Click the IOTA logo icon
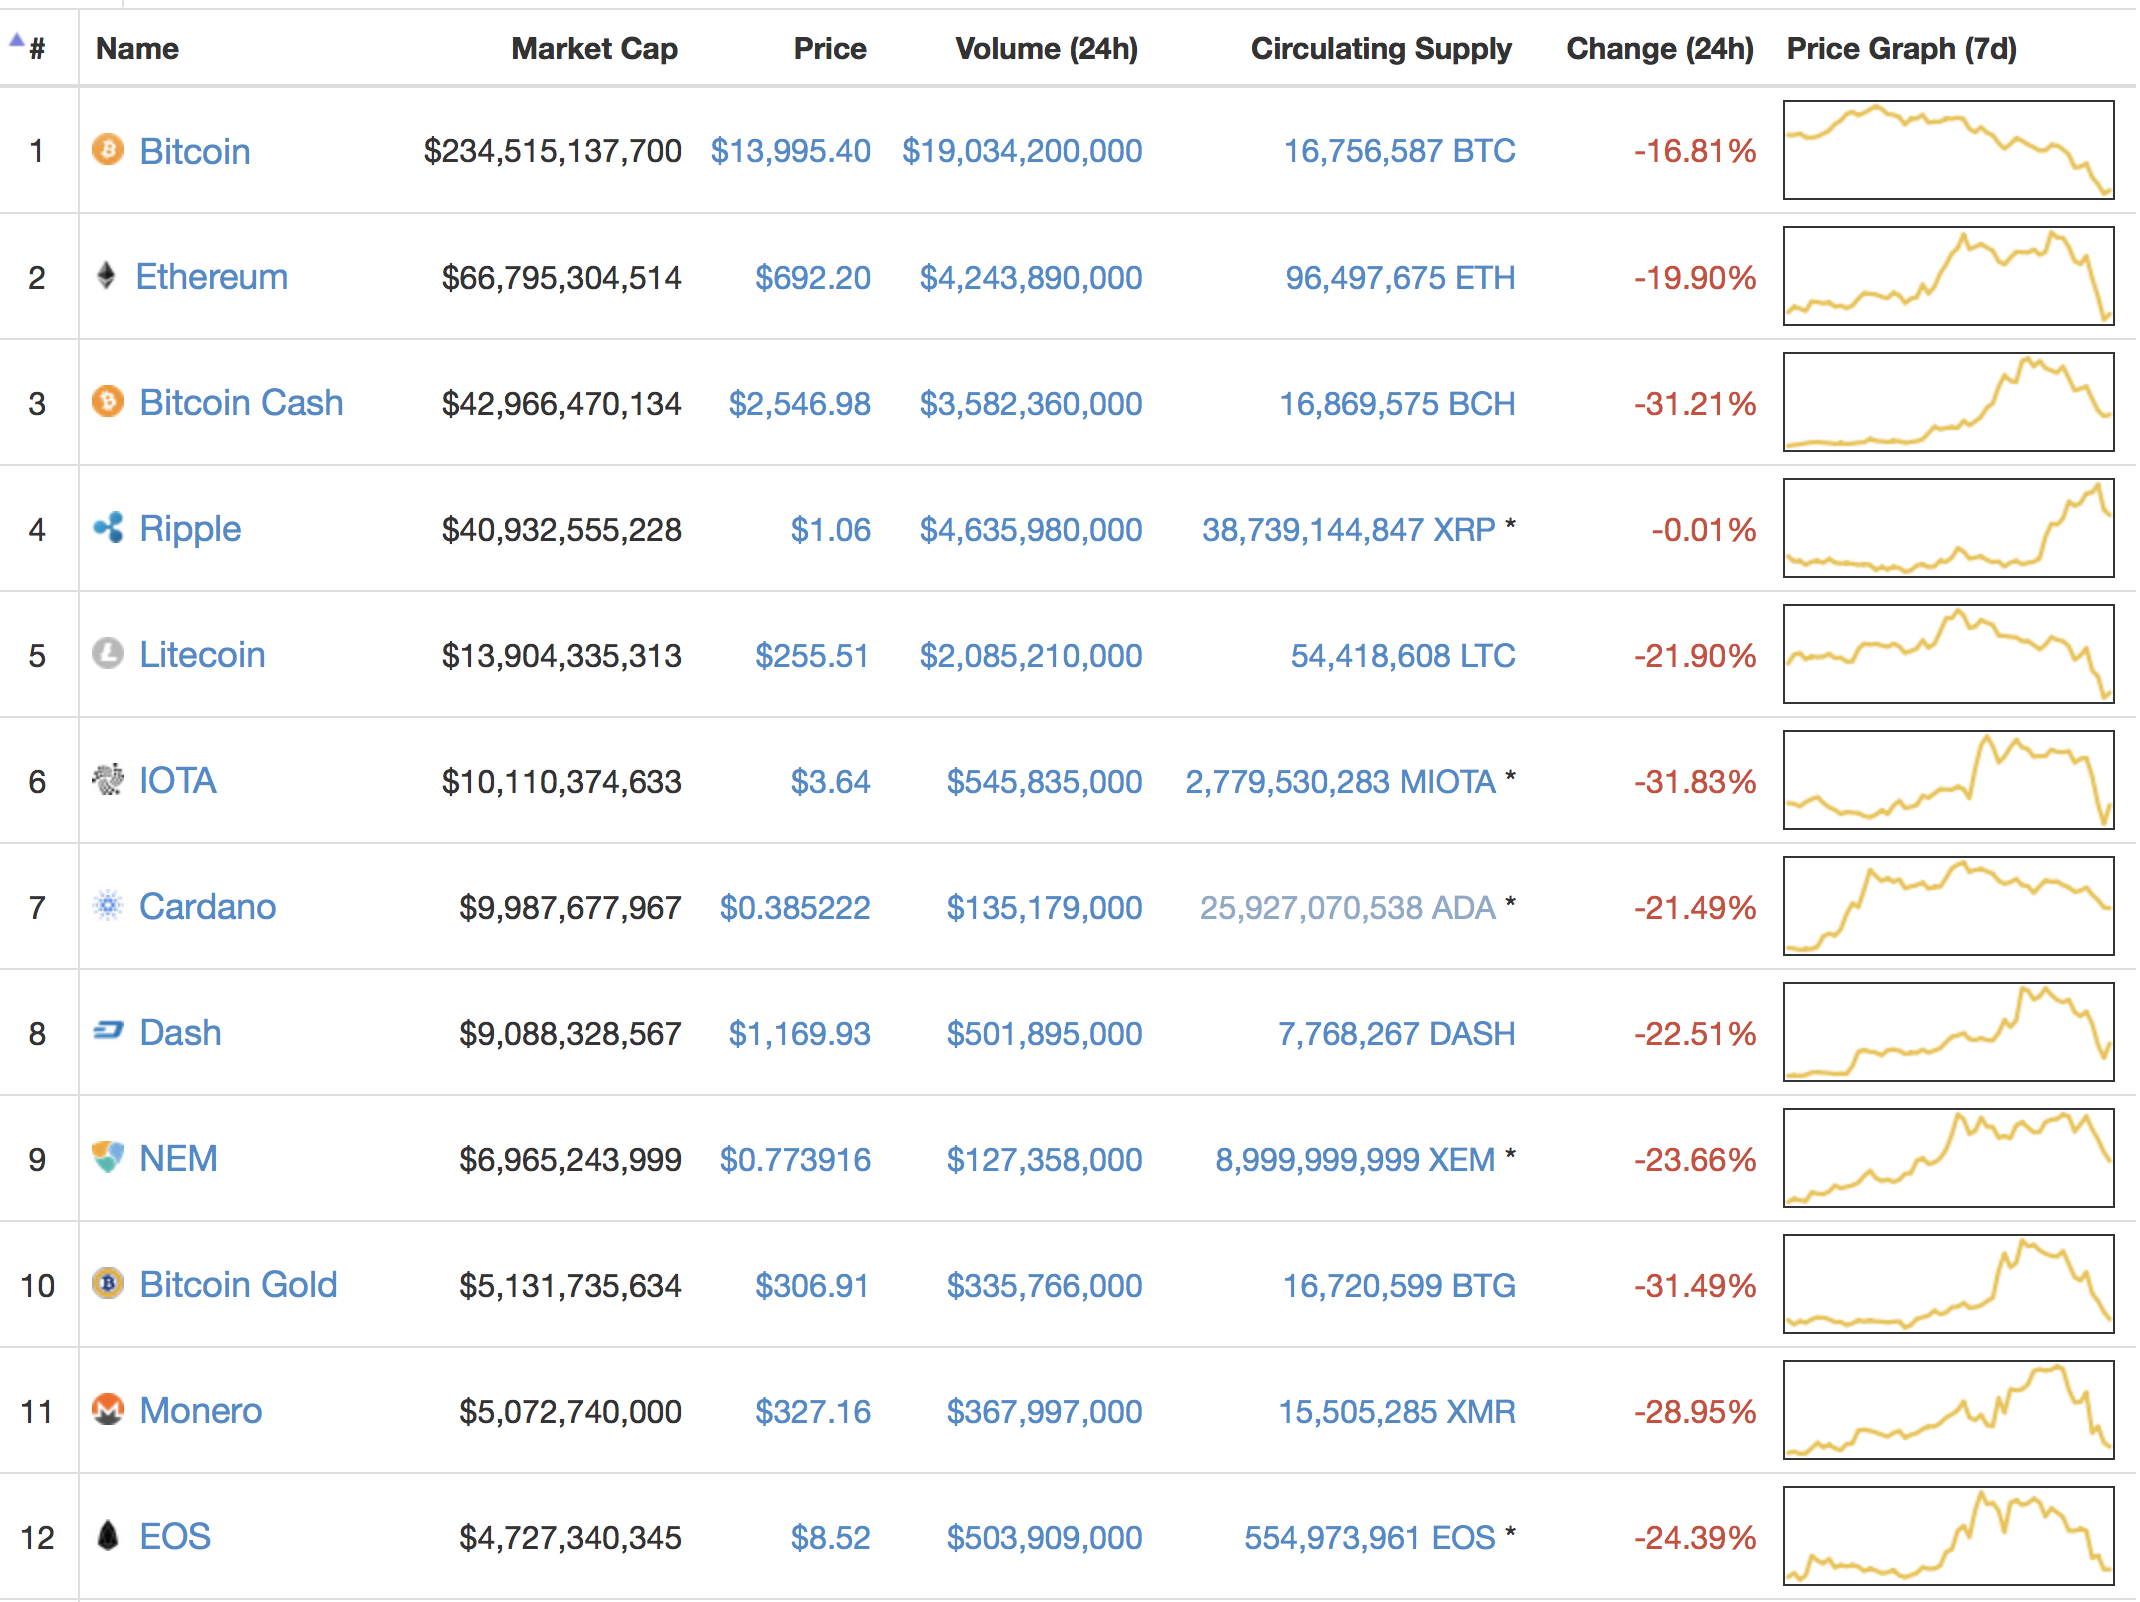The image size is (2140, 1602). [x=108, y=780]
